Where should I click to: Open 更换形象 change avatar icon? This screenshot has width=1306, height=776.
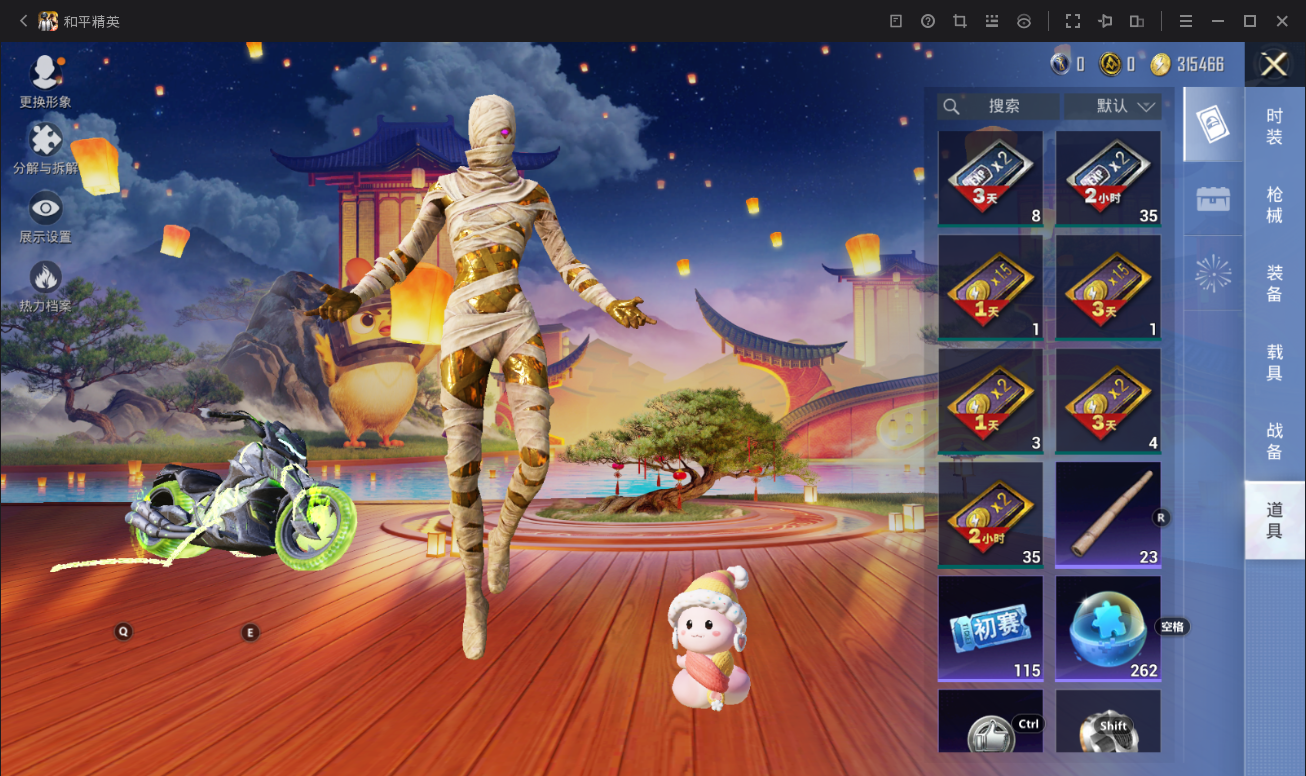[45, 73]
